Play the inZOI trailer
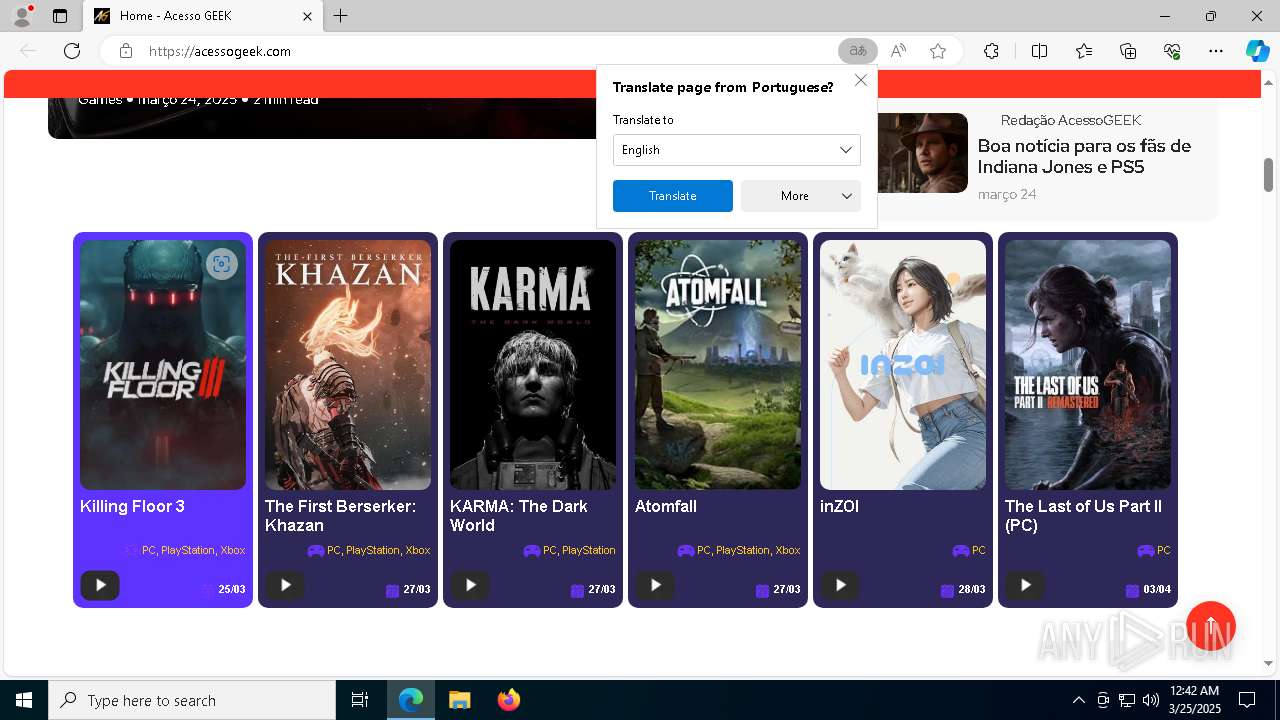 [840, 585]
